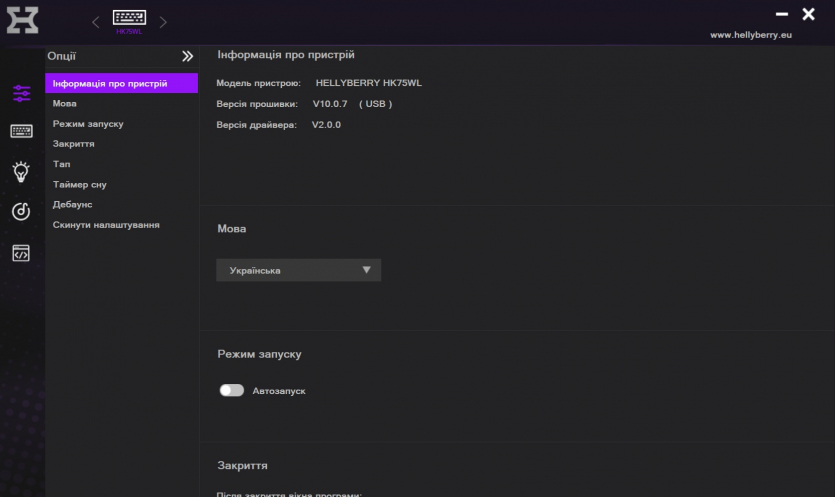835x497 pixels.
Task: Enable the Автозапуск toggle switch
Action: tap(232, 390)
